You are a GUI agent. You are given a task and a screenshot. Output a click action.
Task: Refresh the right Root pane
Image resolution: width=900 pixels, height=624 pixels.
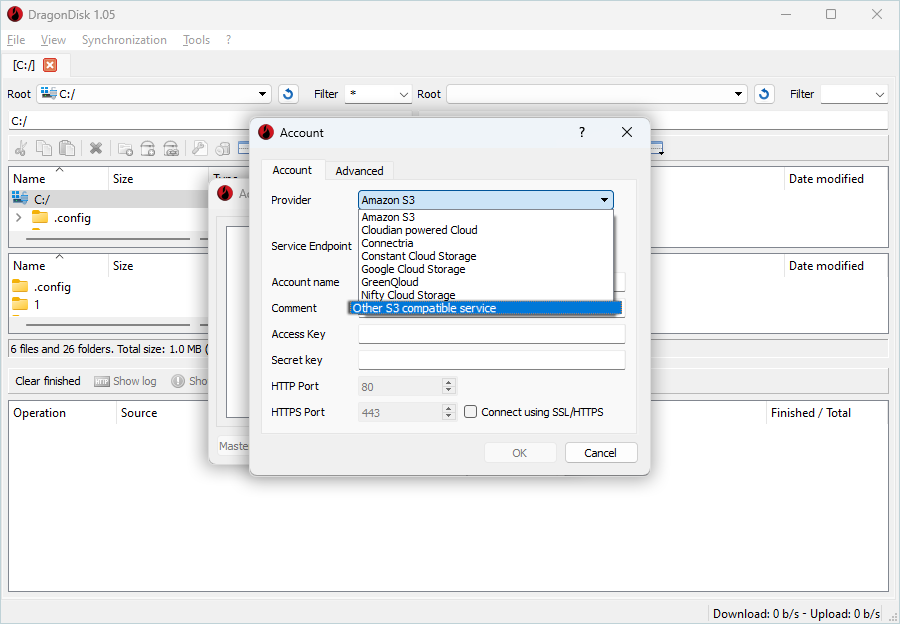[x=764, y=94]
